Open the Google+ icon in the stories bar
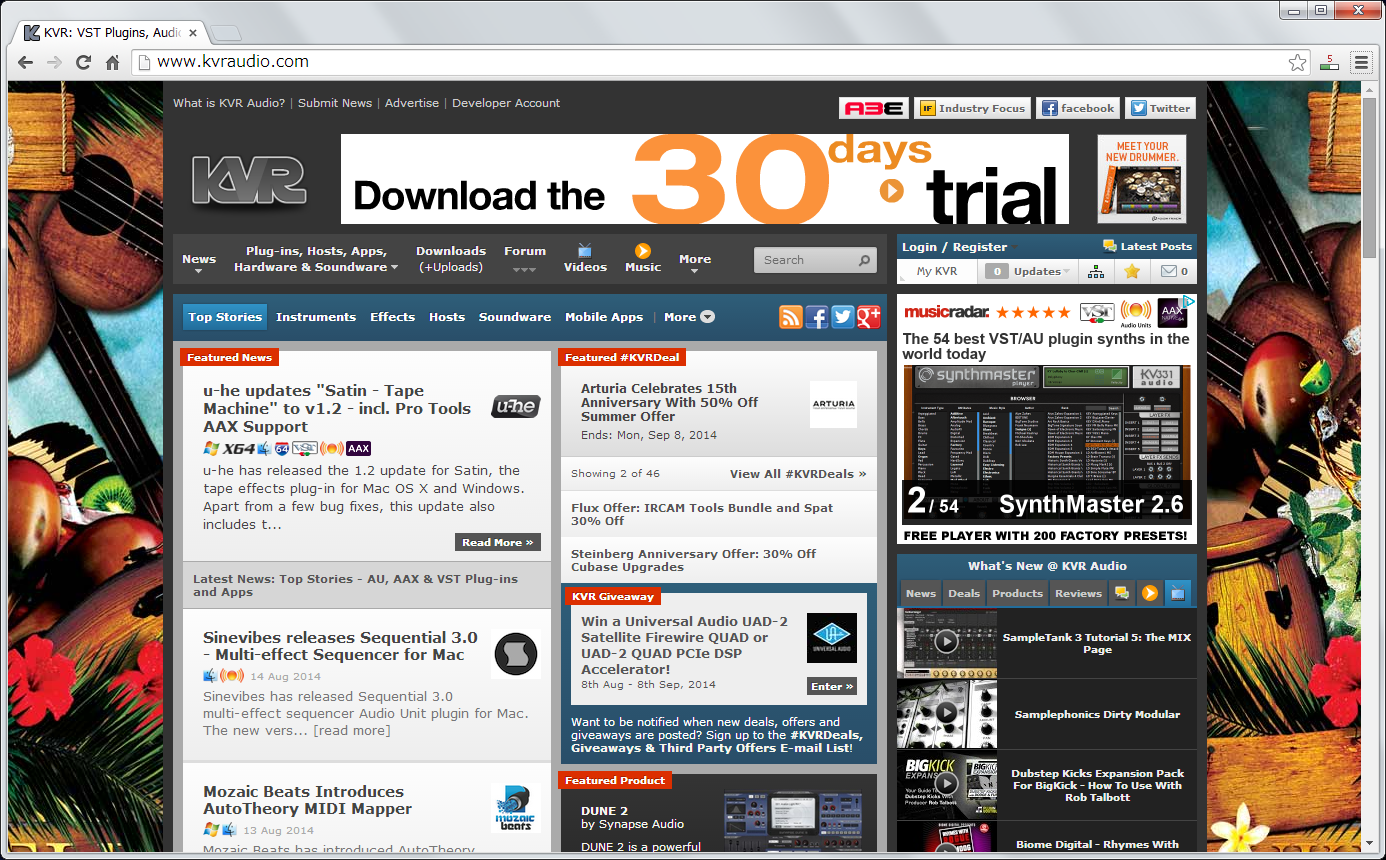 869,317
